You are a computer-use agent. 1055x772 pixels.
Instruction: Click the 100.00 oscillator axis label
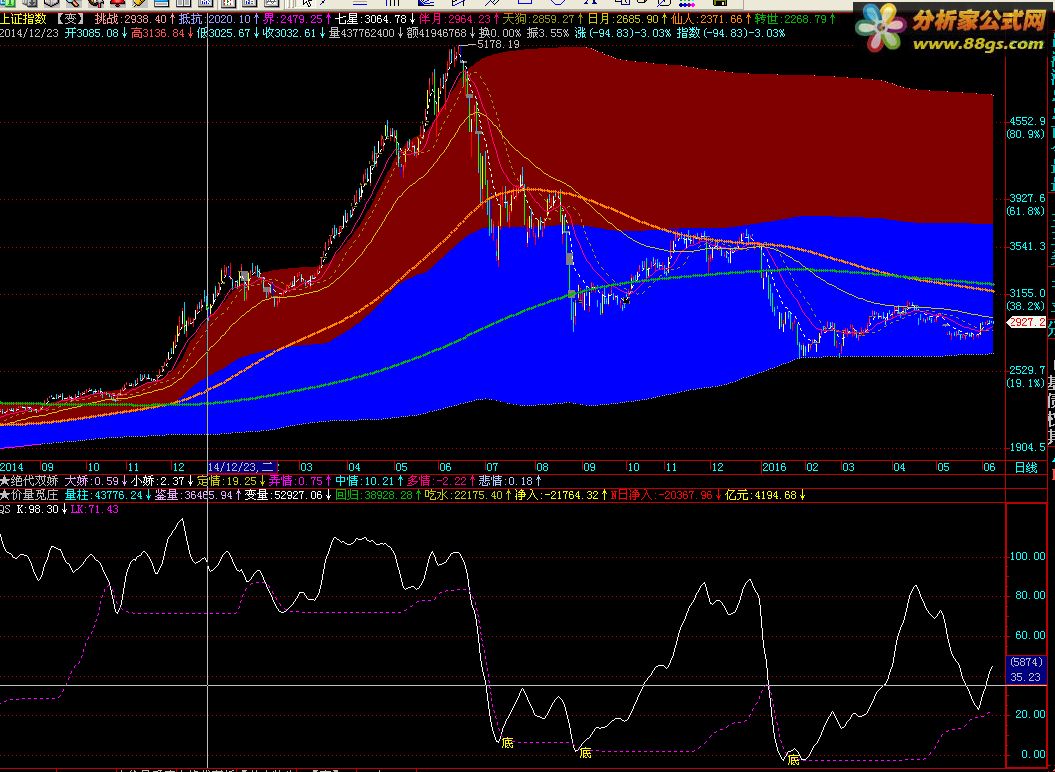(x=1027, y=557)
